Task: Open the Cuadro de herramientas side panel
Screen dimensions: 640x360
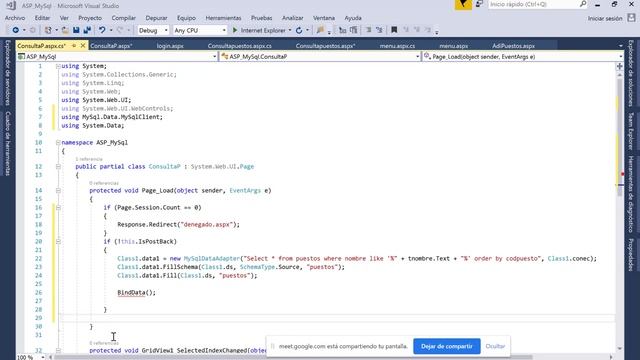Action: pyautogui.click(x=8, y=143)
